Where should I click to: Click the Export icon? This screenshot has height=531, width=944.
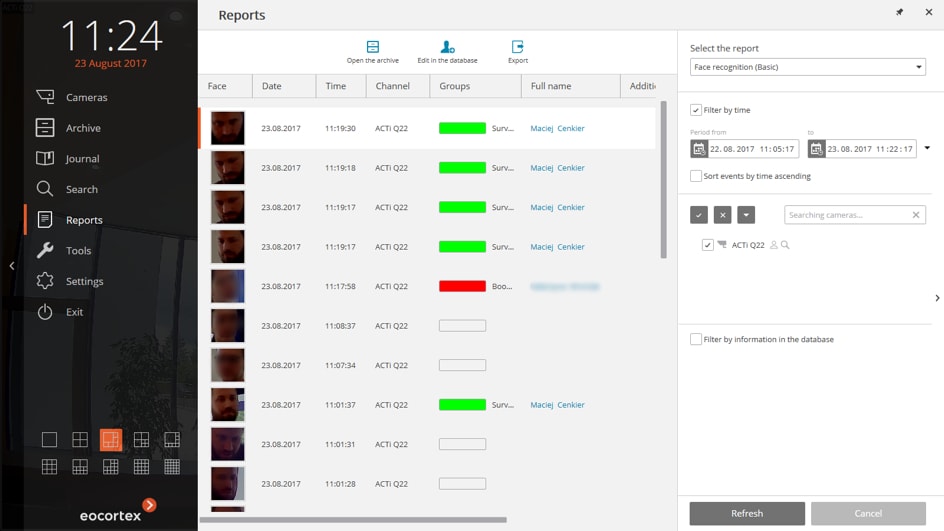click(x=517, y=47)
